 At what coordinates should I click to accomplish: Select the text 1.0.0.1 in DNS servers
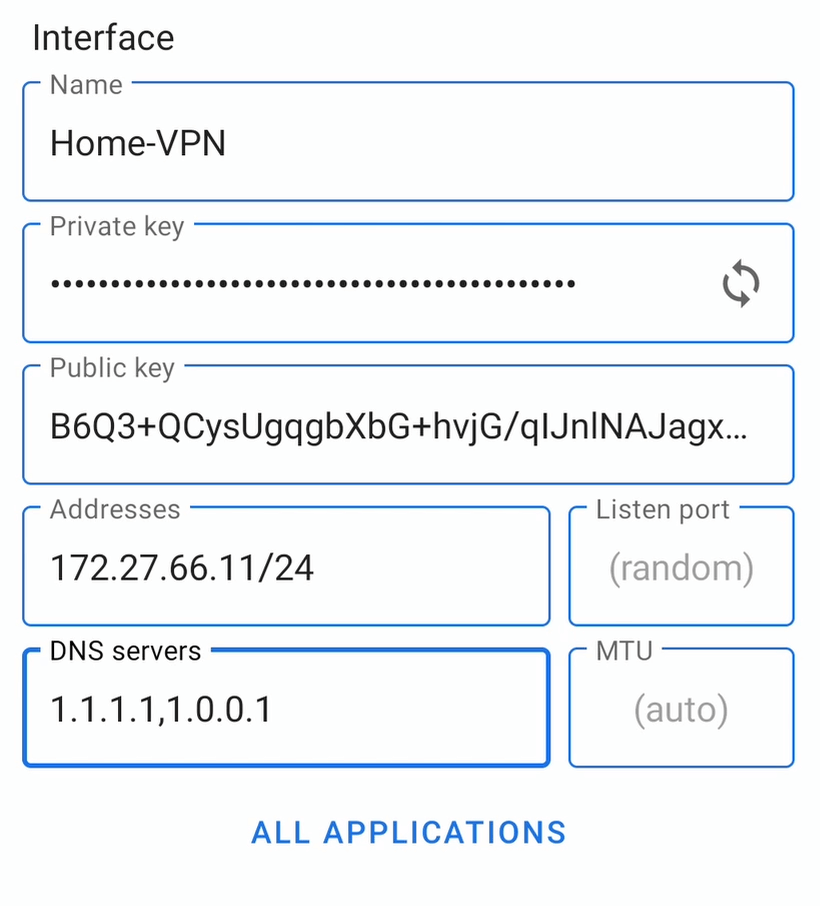tap(205, 708)
